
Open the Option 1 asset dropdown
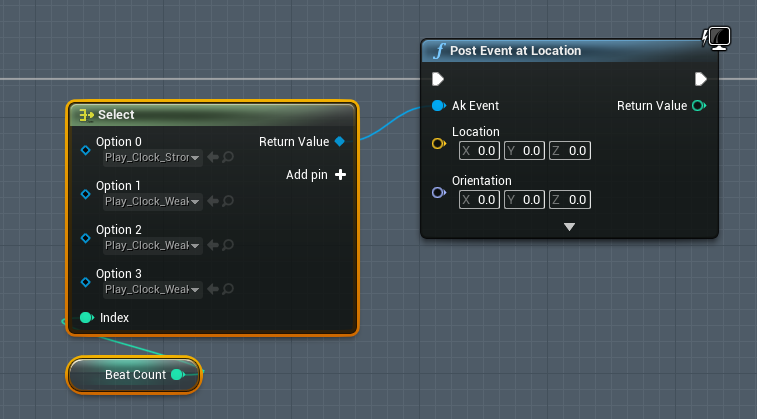(x=152, y=201)
